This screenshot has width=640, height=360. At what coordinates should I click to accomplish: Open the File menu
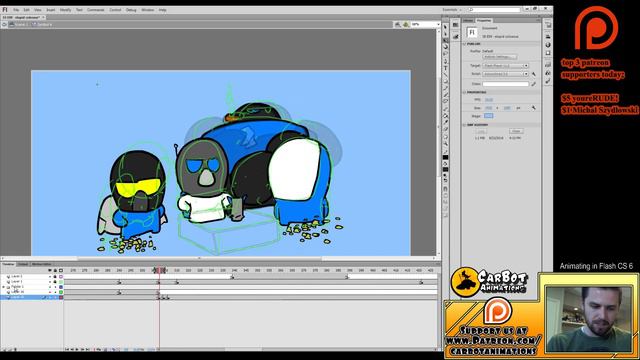pos(16,10)
